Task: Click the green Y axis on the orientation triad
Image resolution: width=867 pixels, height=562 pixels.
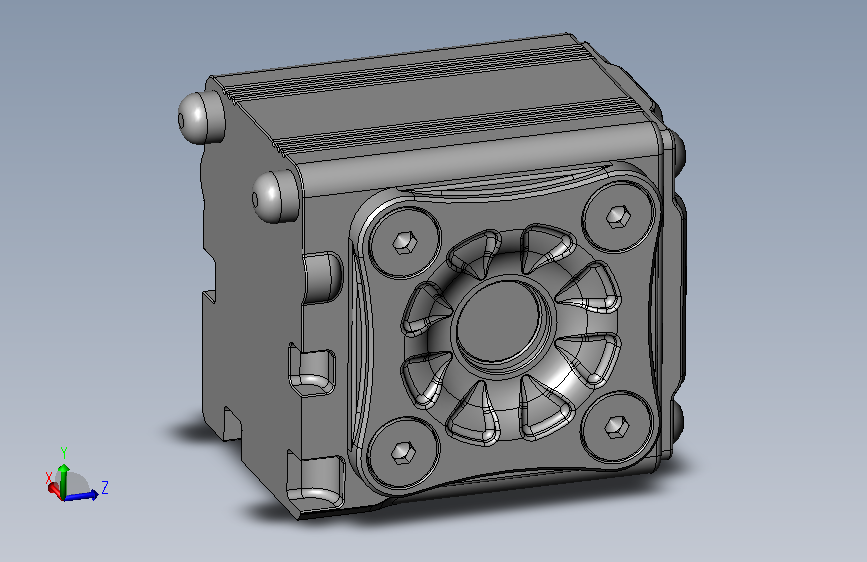Action: (64, 480)
